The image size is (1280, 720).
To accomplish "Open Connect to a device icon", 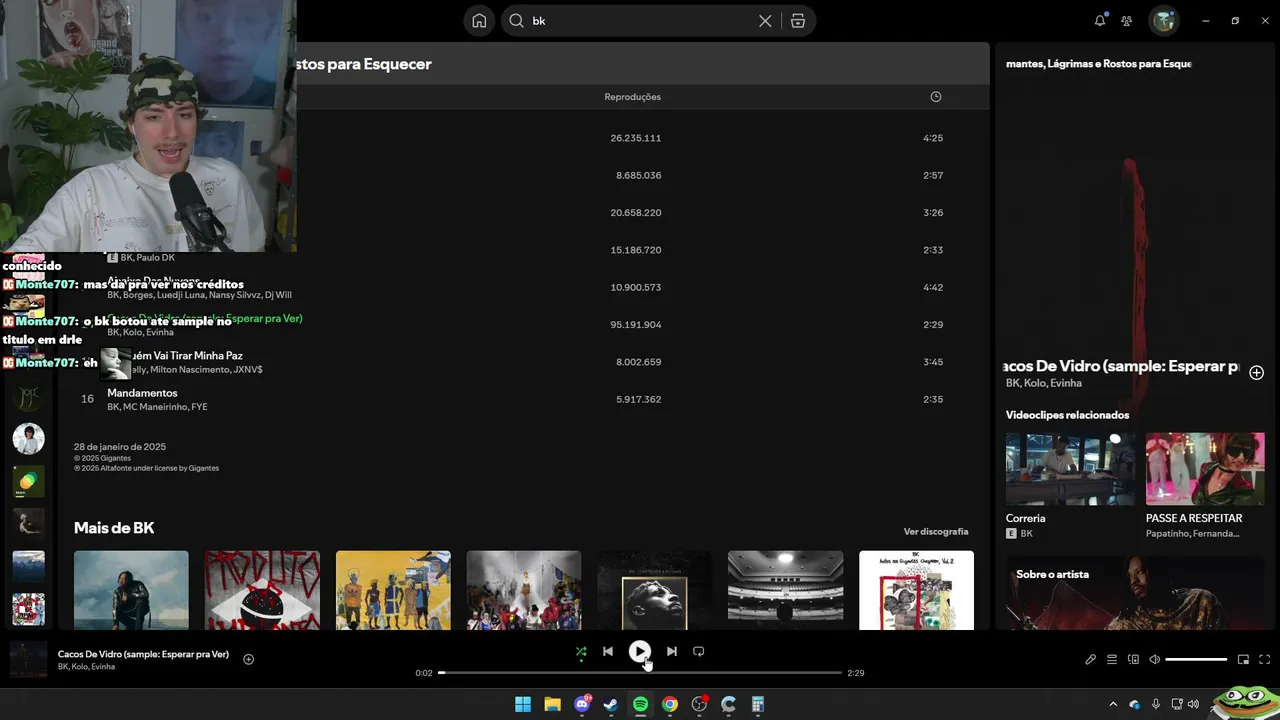I will 1133,660.
